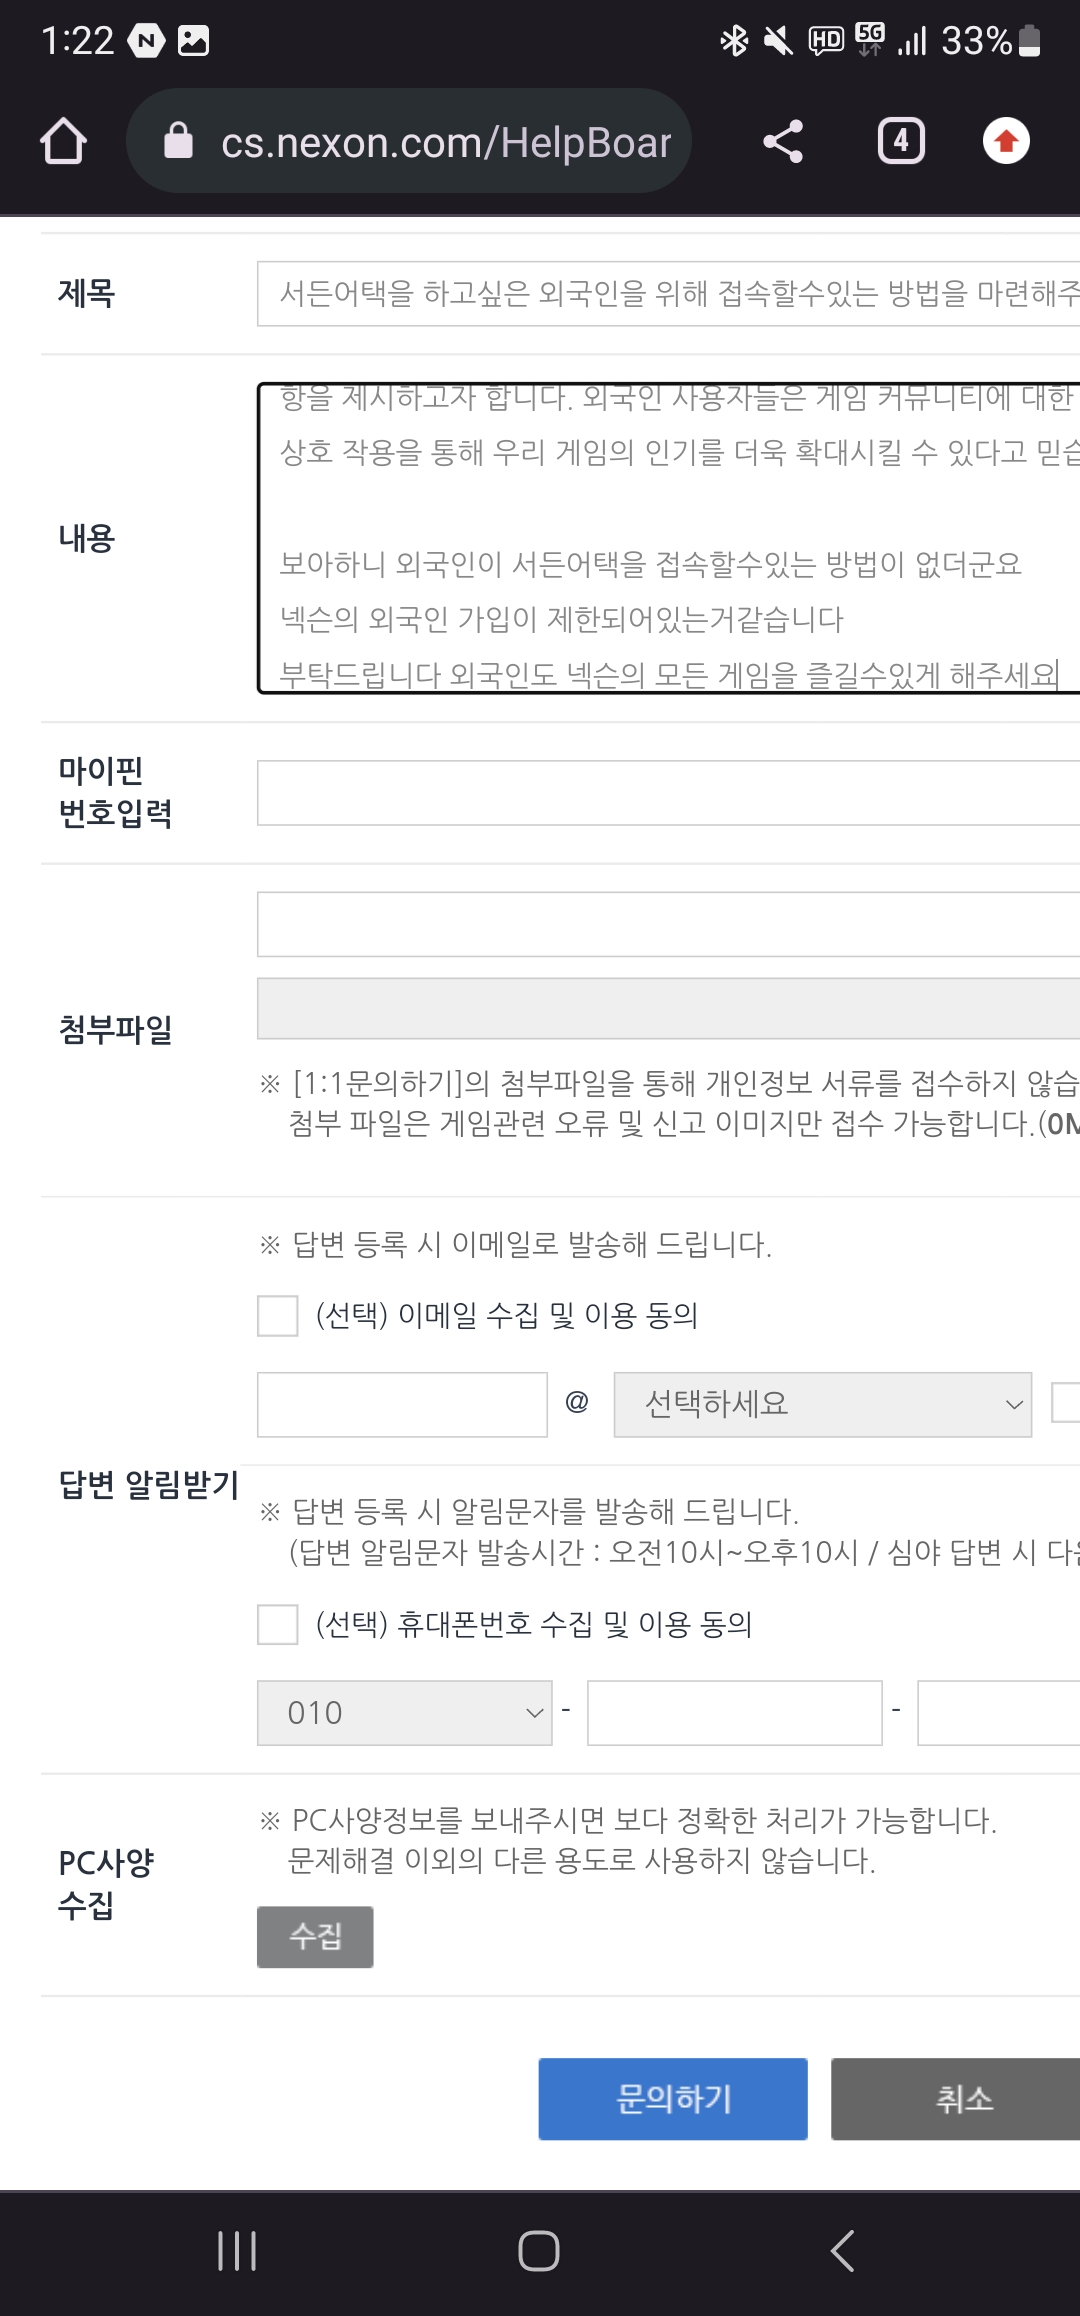Expand the 010 phone prefix dropdown
Screen dimensions: 1080x2316
(404, 1713)
